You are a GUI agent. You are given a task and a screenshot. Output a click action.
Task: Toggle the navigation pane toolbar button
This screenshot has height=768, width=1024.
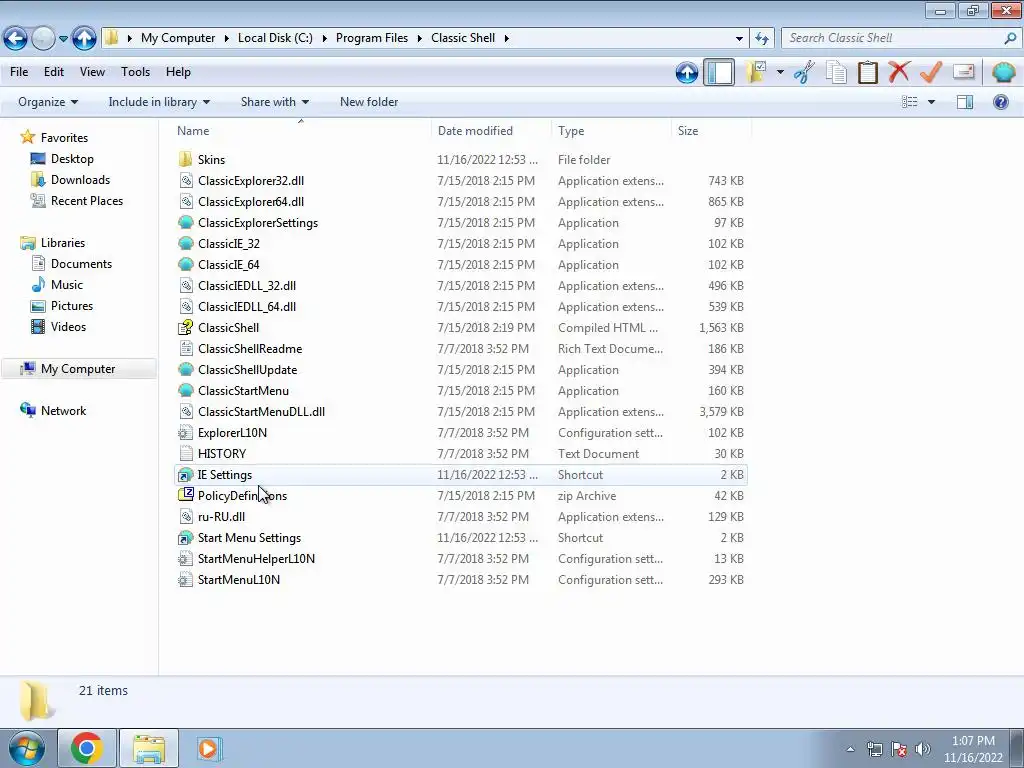719,72
